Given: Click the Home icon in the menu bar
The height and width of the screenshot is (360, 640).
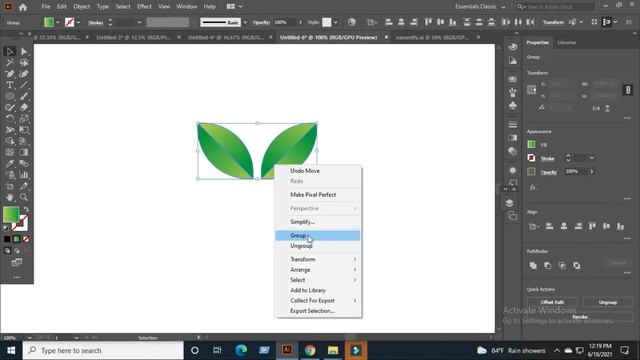Looking at the screenshot, I should coord(23,7).
